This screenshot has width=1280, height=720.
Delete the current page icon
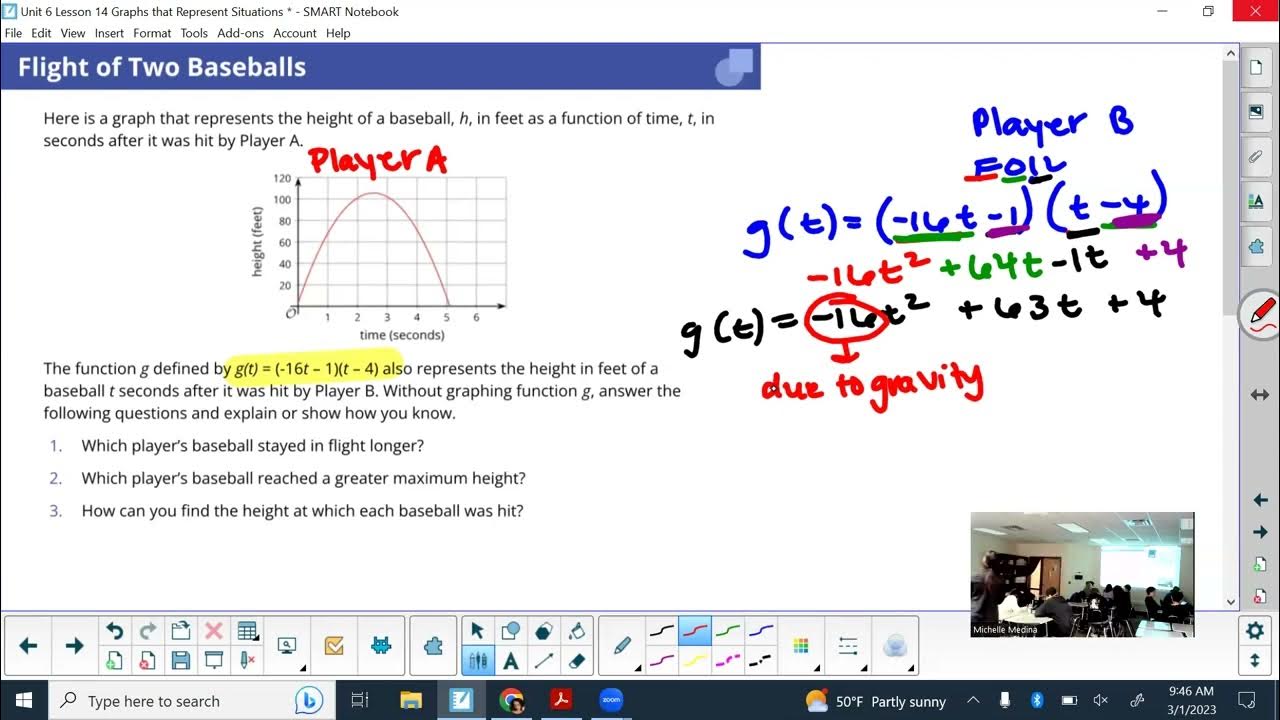click(x=147, y=660)
